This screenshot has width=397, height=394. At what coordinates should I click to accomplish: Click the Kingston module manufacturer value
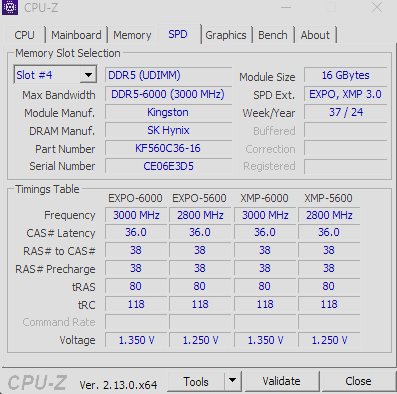tap(168, 112)
